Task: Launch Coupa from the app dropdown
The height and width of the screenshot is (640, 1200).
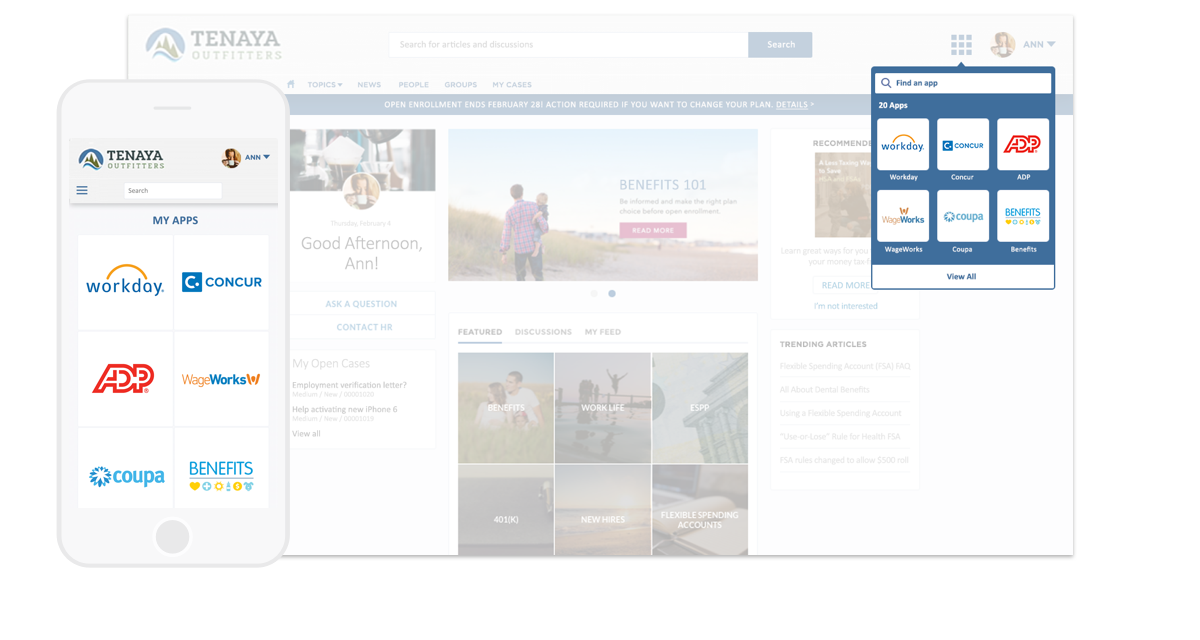Action: [963, 216]
